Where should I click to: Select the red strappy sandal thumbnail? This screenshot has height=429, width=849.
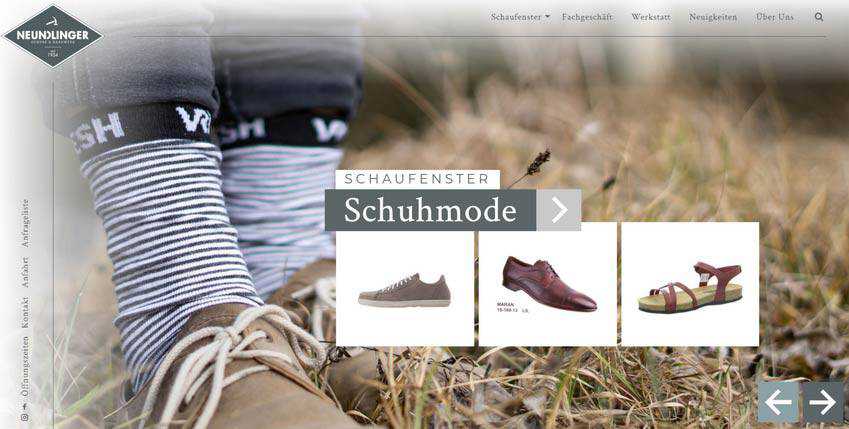click(x=690, y=284)
